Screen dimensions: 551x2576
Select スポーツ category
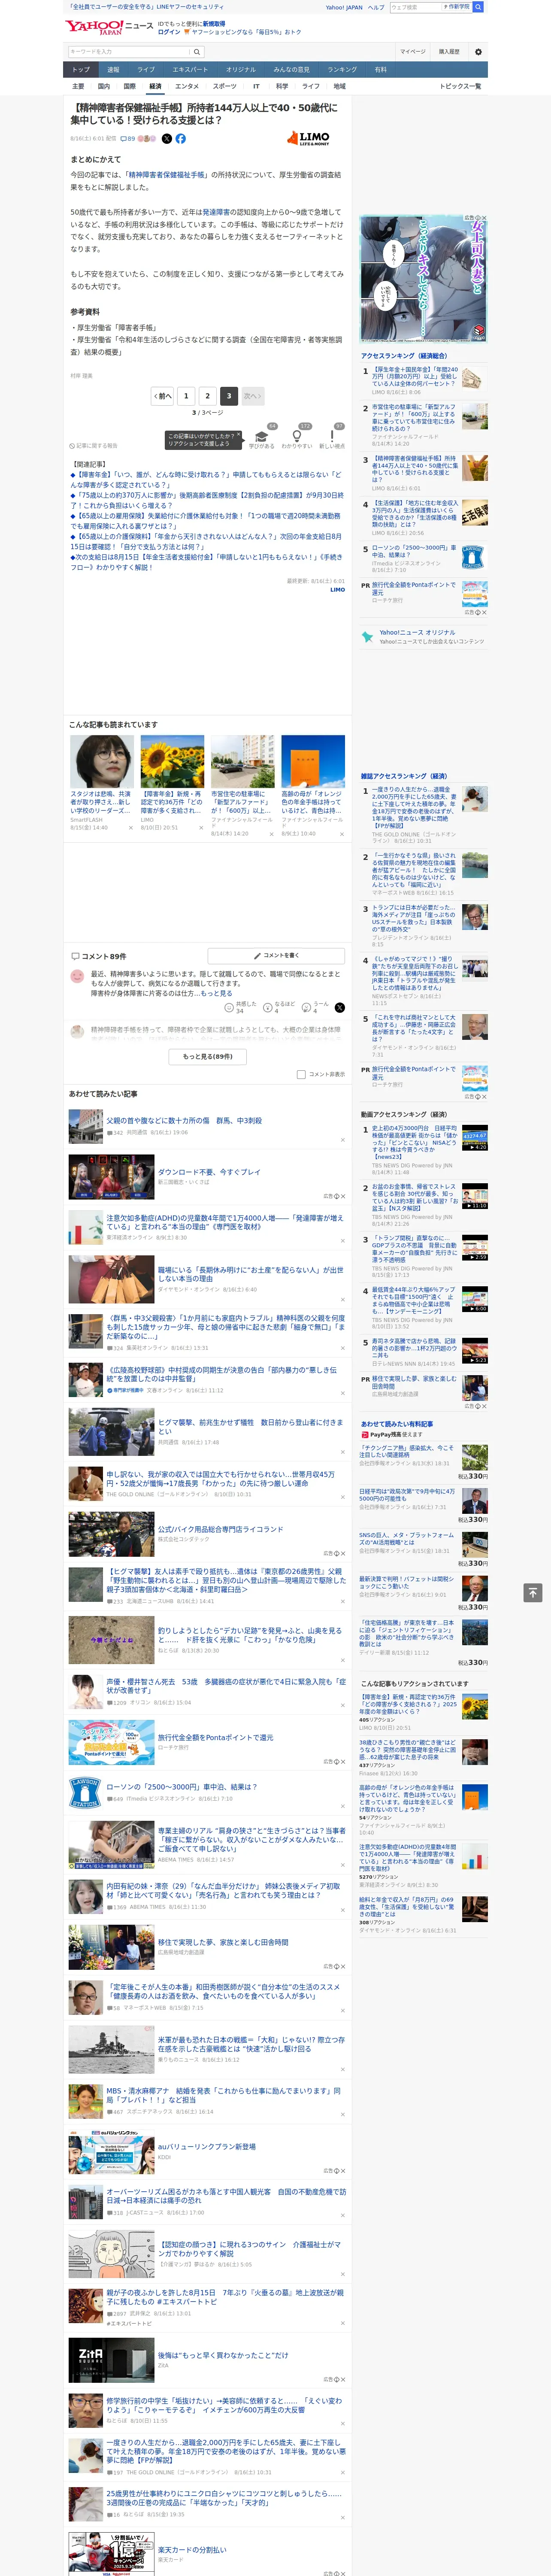point(225,86)
